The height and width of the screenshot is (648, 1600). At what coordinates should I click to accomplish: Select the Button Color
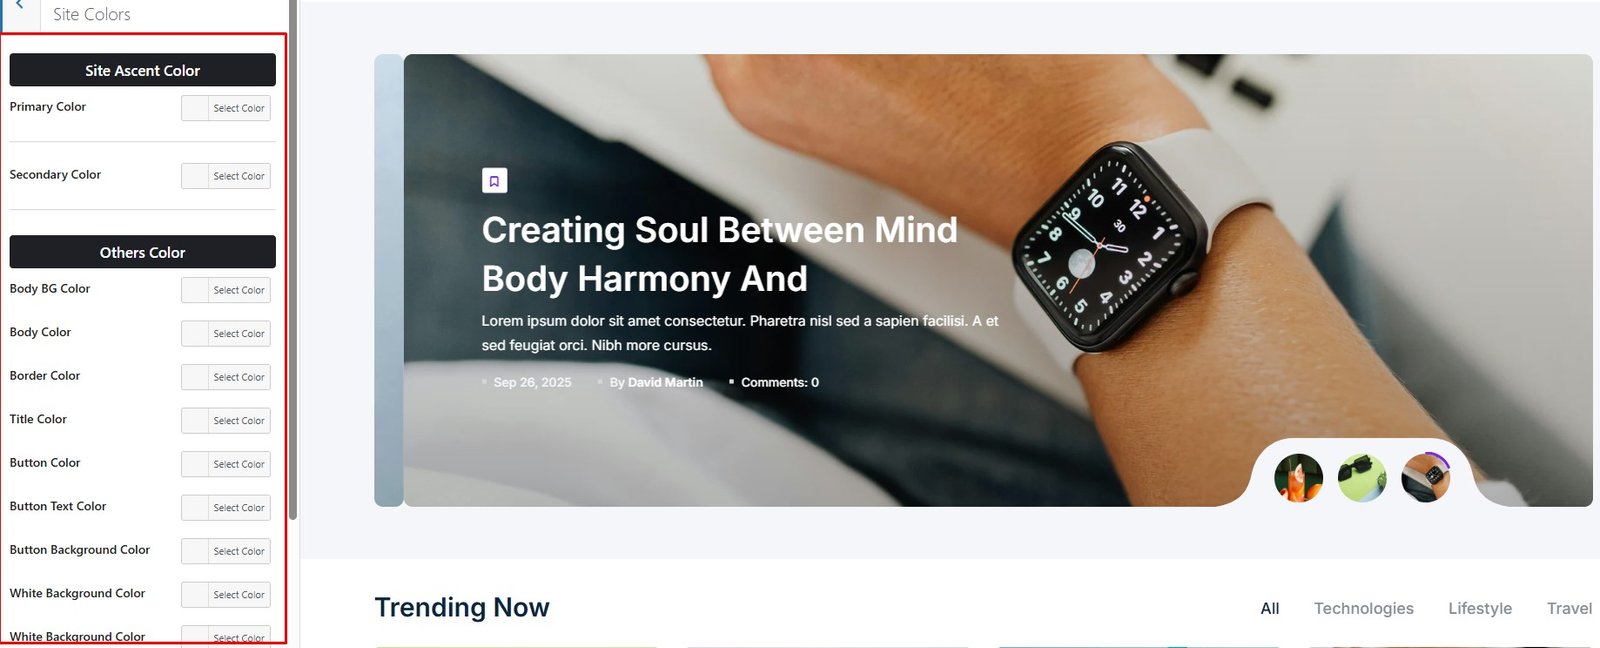click(226, 464)
